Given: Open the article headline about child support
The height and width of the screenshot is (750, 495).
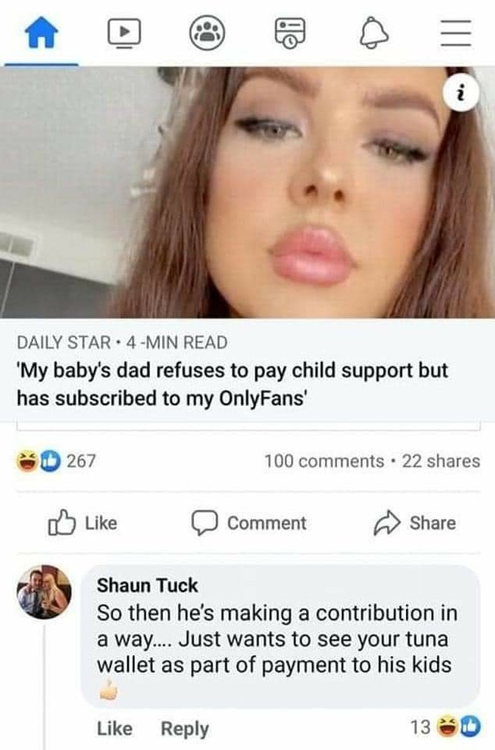Looking at the screenshot, I should click(x=232, y=384).
